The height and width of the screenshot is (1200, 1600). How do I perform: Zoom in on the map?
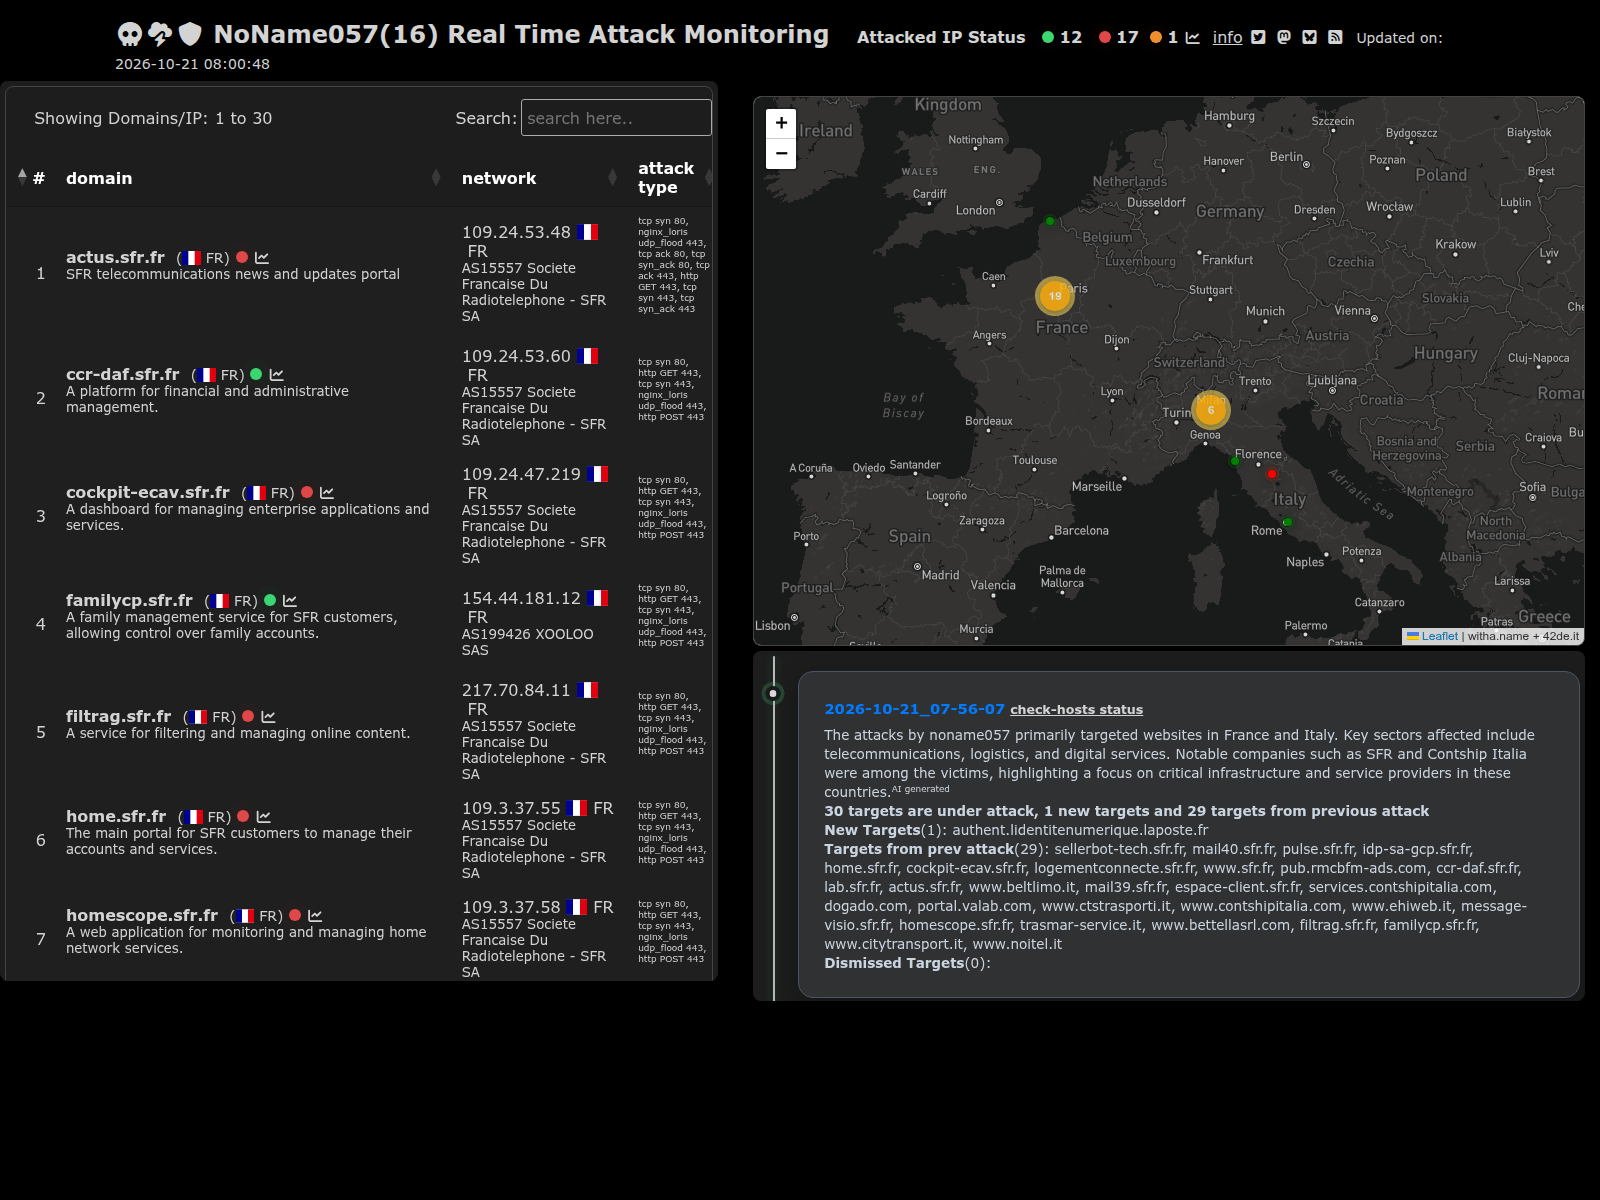tap(781, 123)
